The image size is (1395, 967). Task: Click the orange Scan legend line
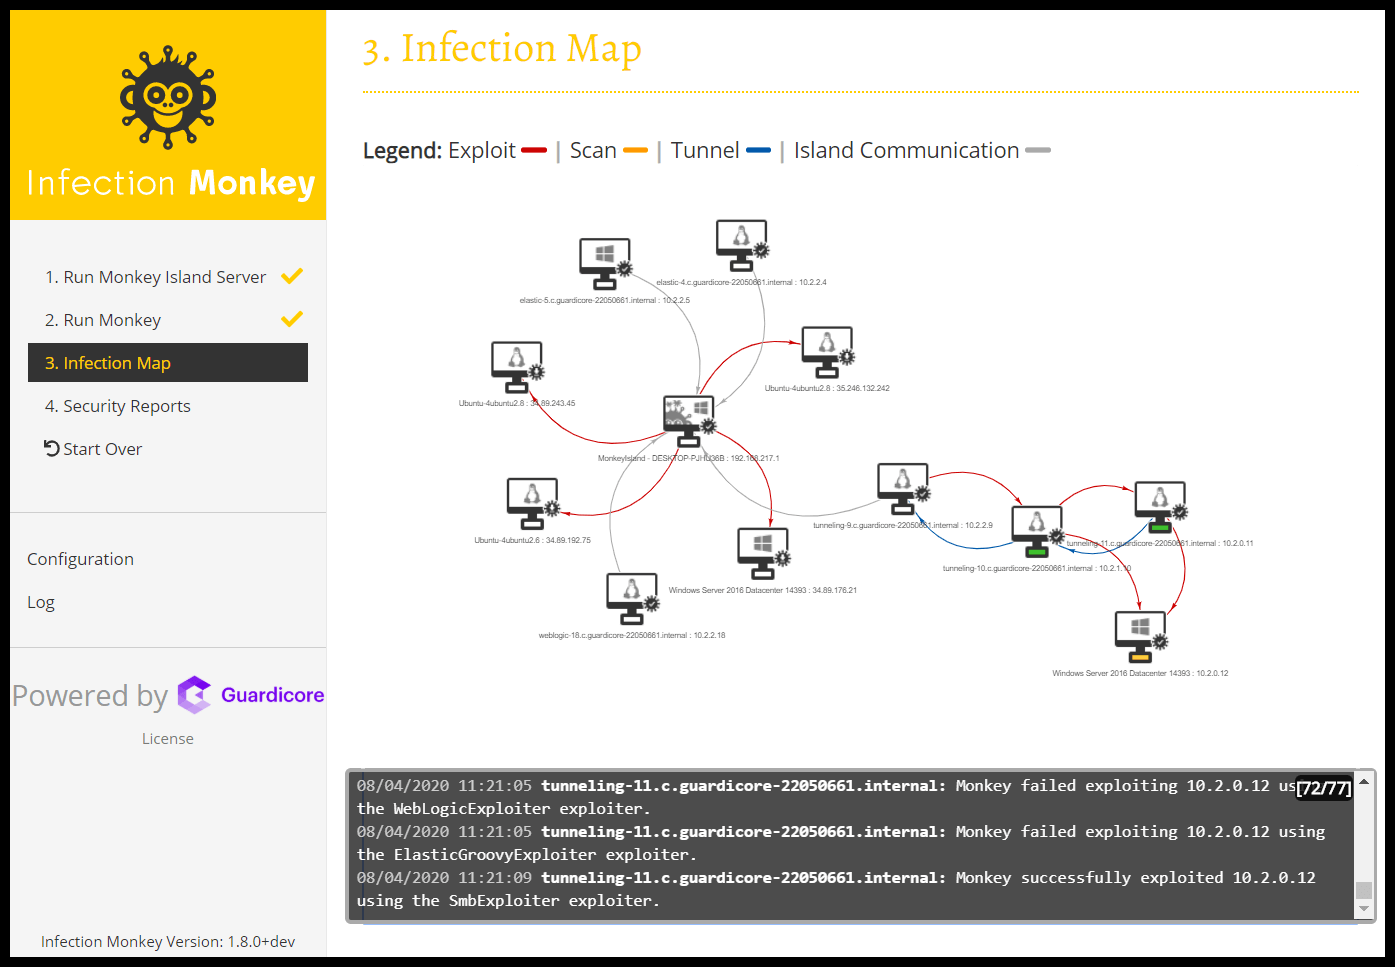pos(635,151)
